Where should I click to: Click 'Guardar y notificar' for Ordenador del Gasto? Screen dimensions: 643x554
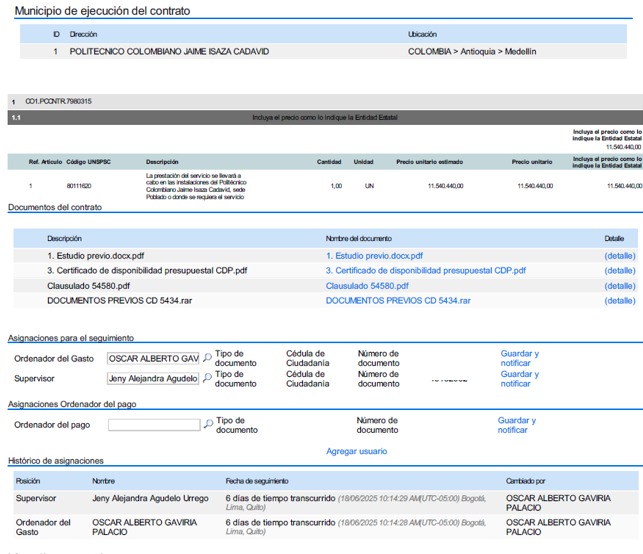[519, 358]
